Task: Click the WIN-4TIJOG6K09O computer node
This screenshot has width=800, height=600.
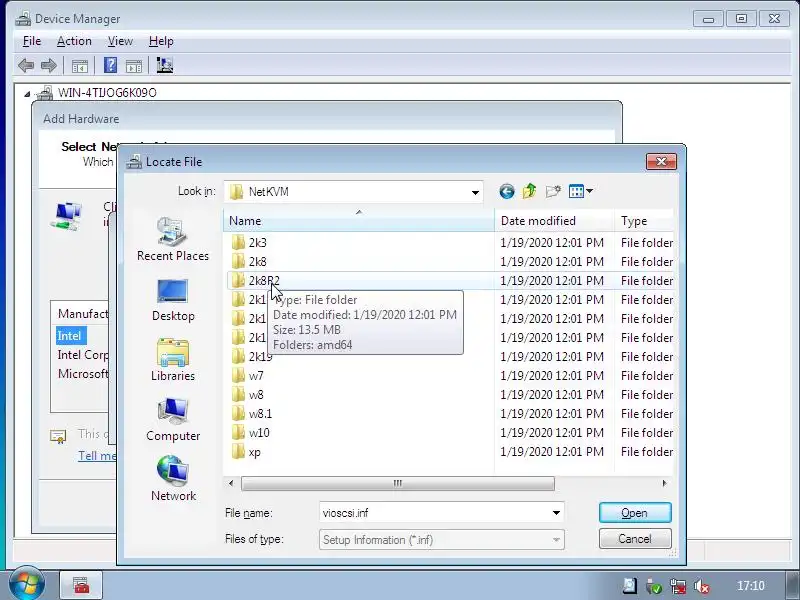Action: click(x=107, y=93)
